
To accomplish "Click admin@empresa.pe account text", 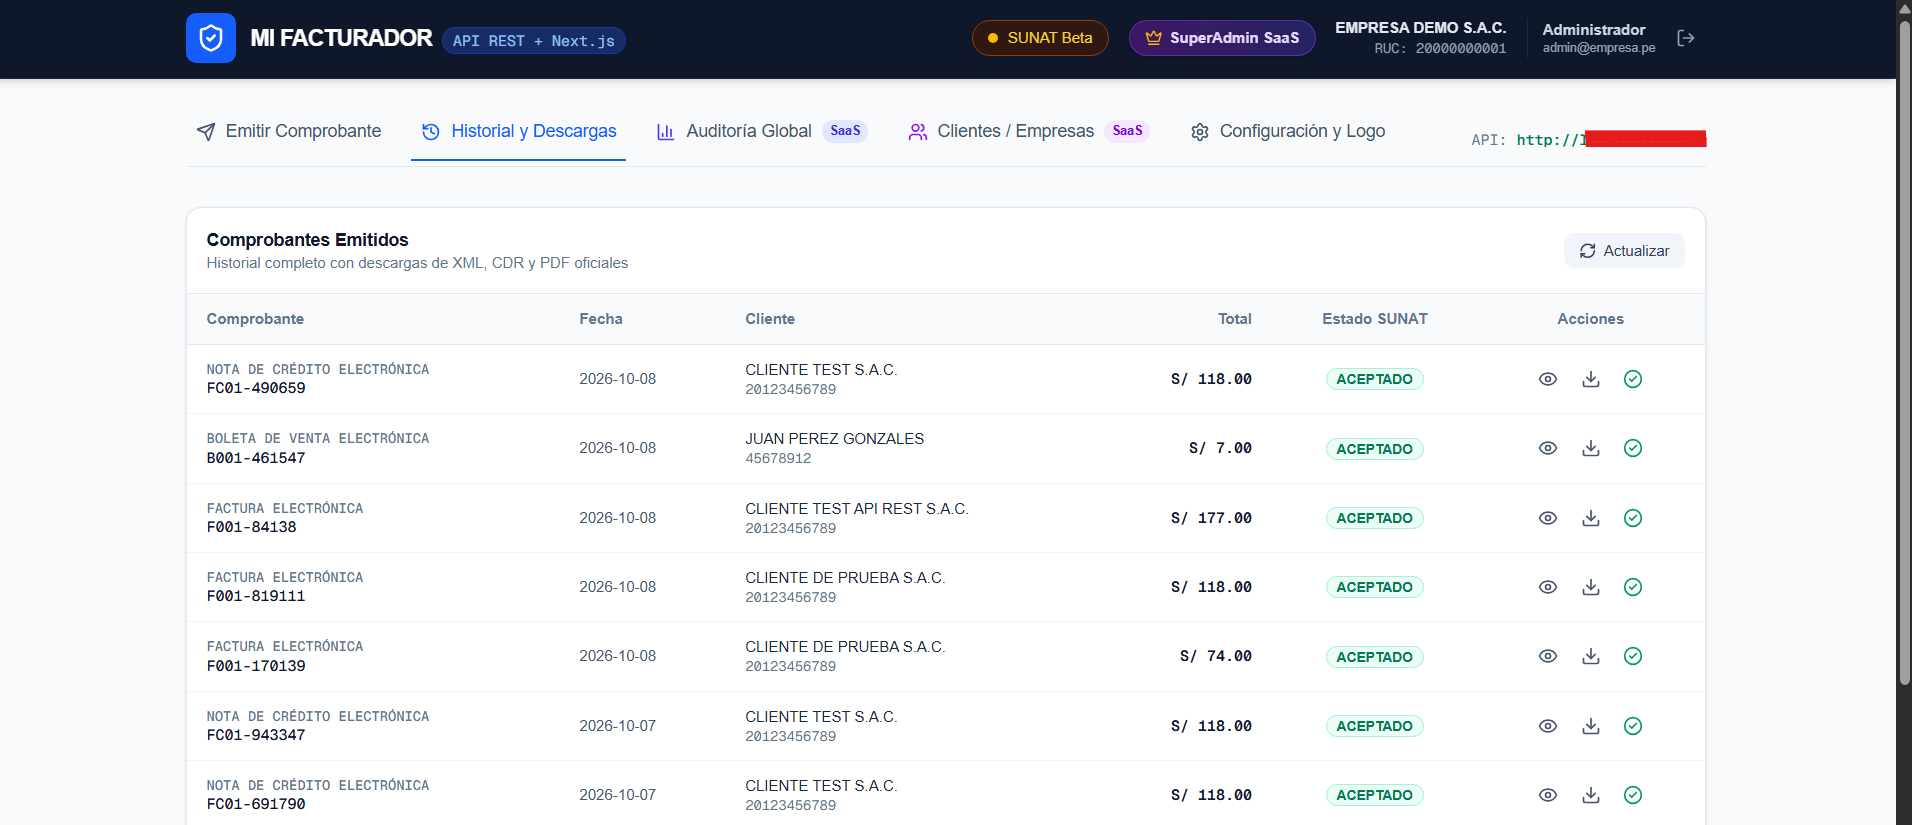I will pyautogui.click(x=1598, y=48).
